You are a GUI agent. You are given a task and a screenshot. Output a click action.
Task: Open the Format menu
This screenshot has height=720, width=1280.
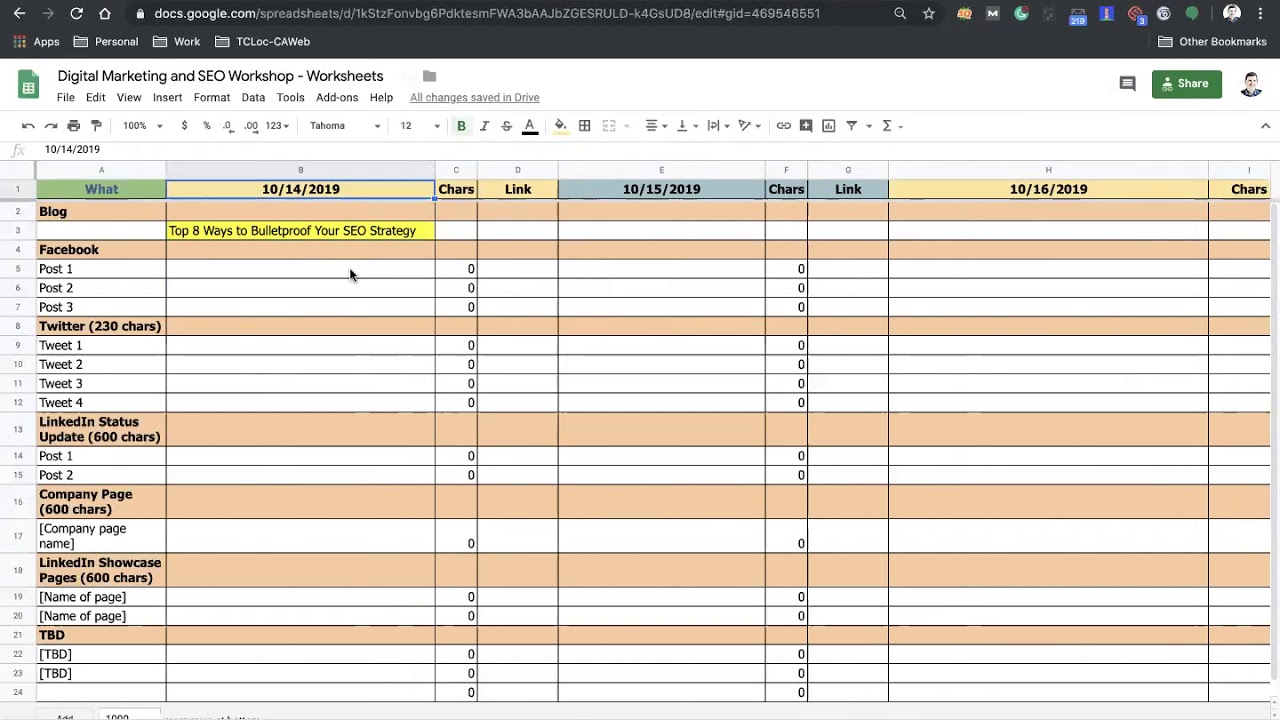[x=212, y=98]
